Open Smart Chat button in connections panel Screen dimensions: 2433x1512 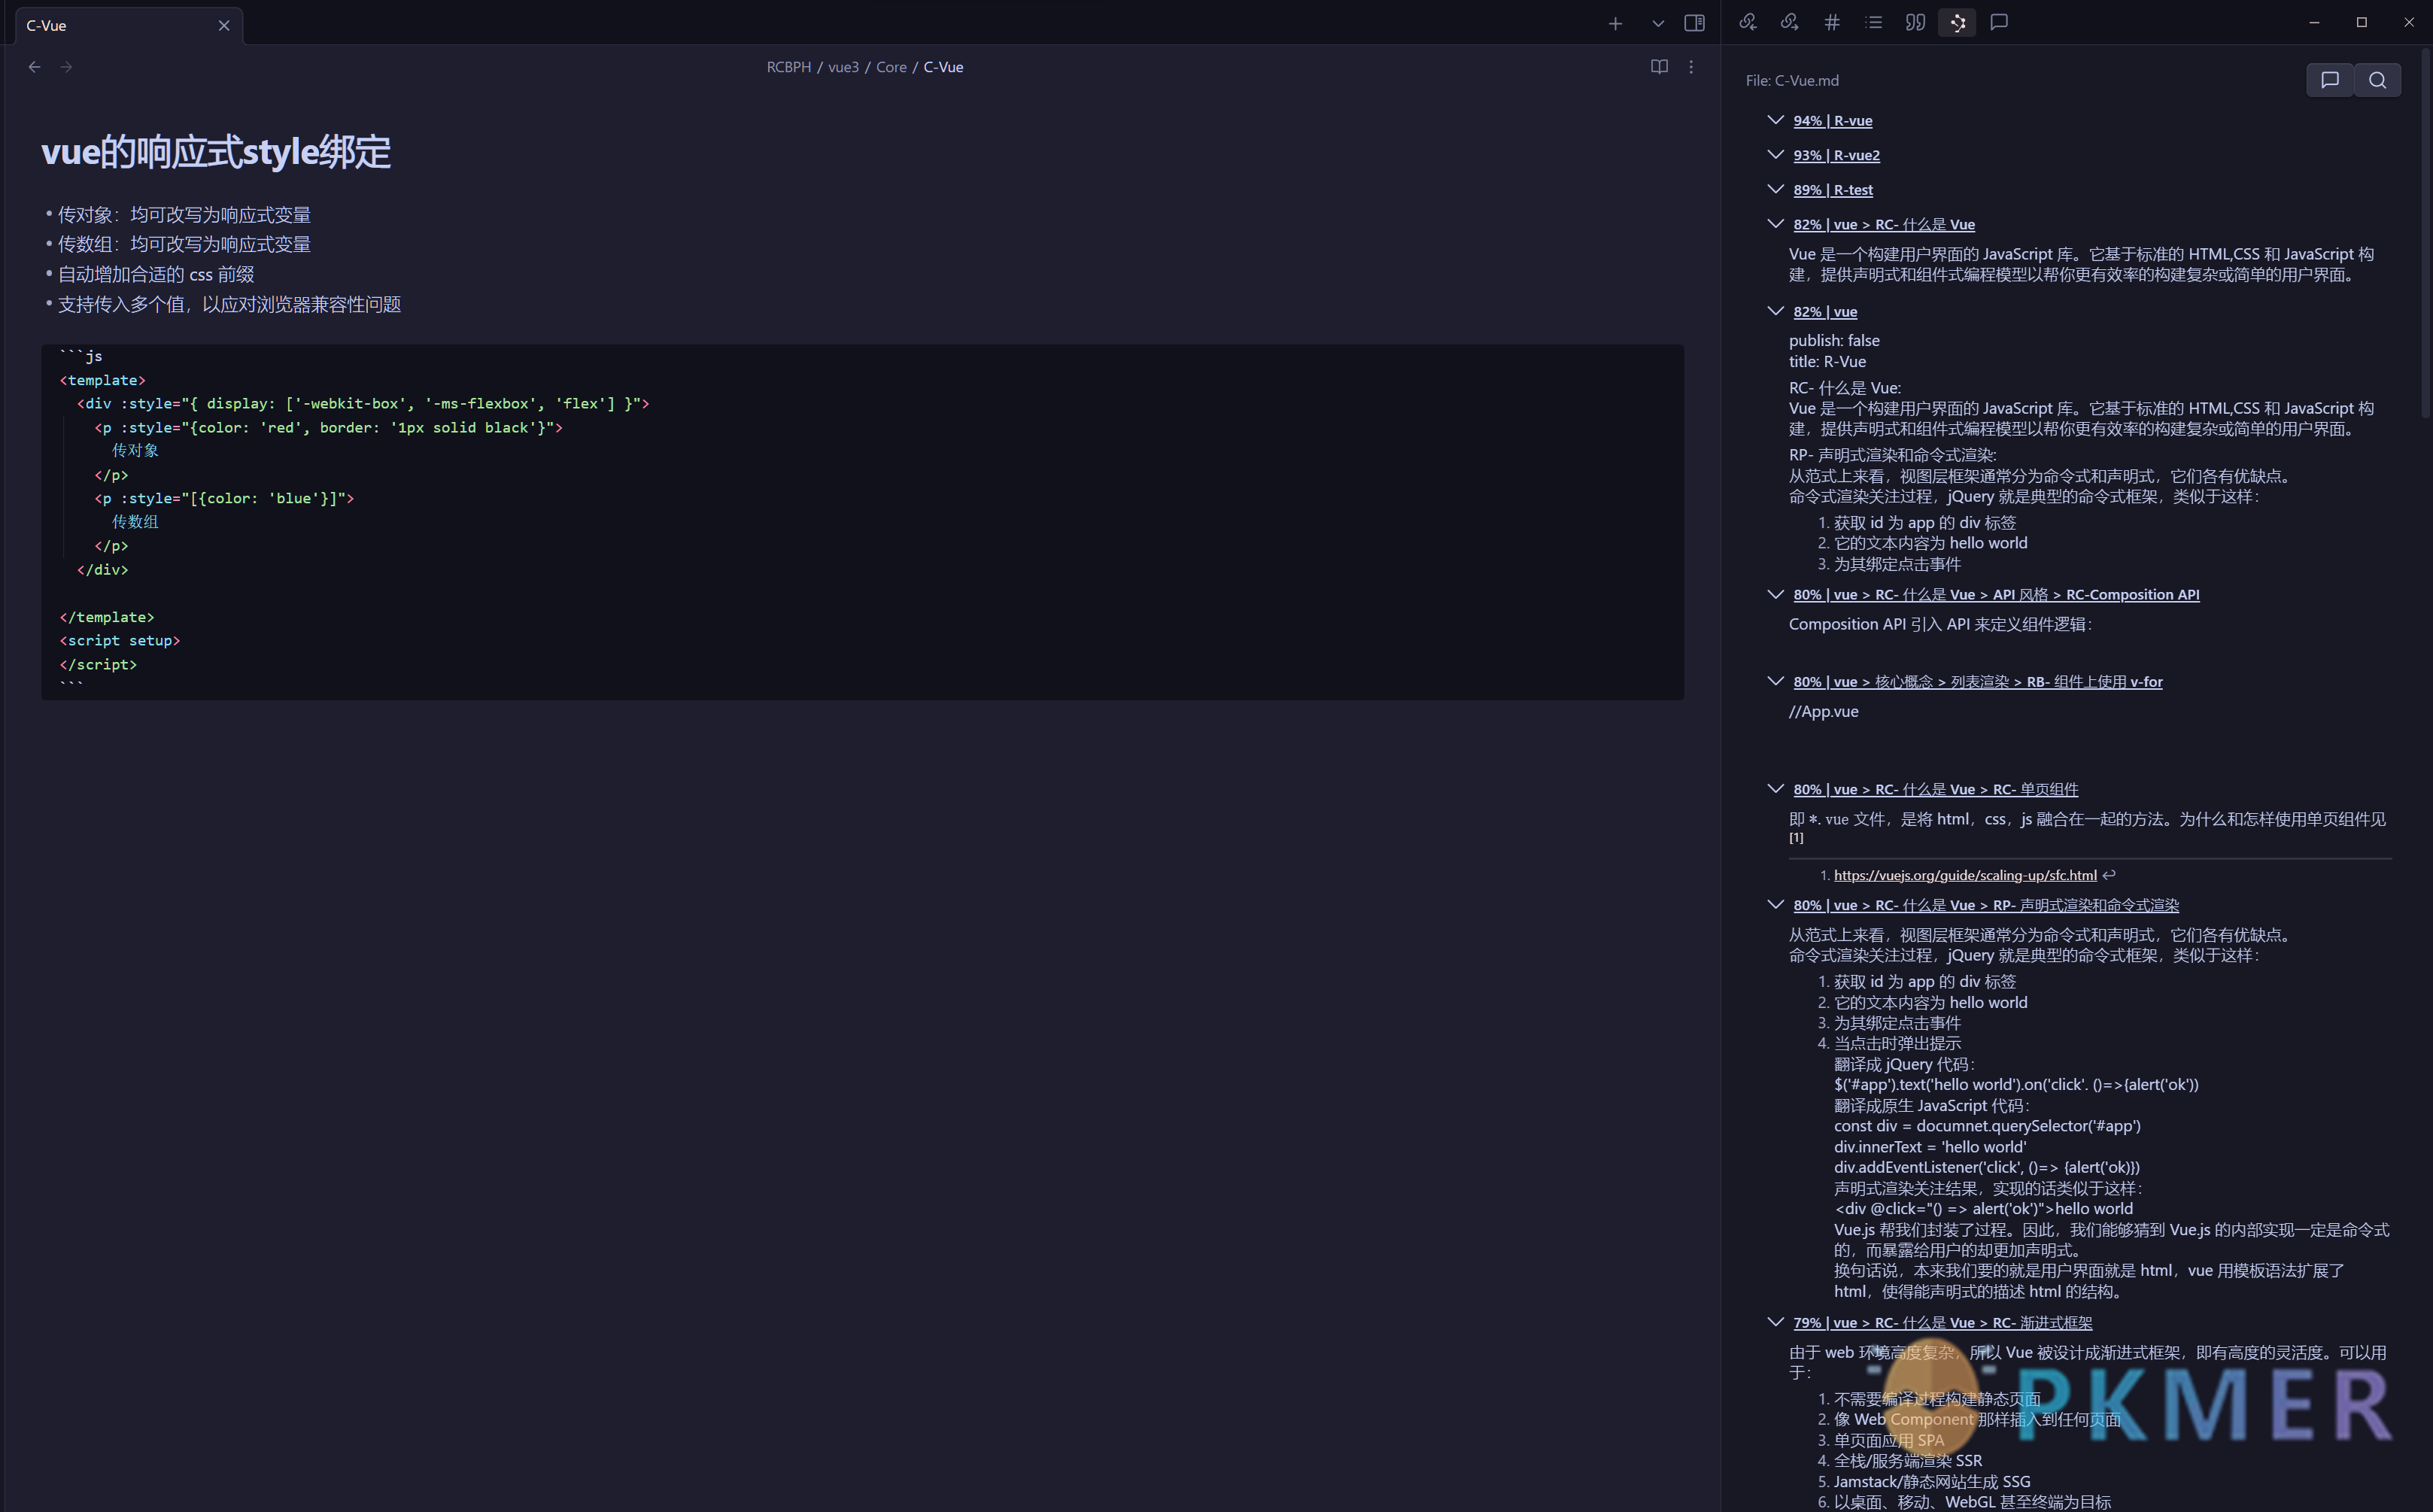2330,80
